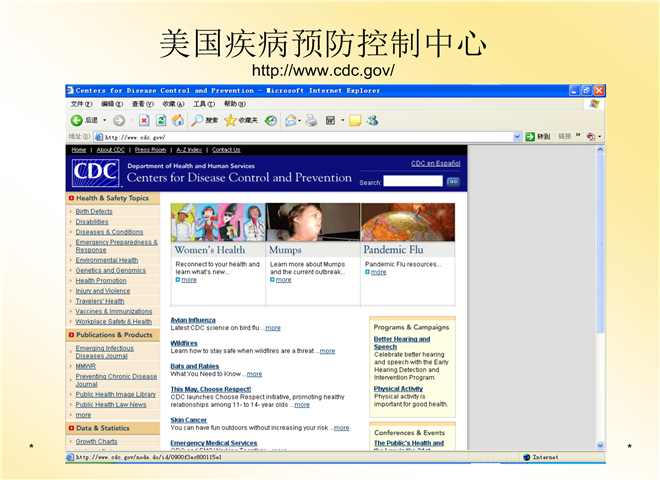Open the 收藏 (Favorites) menu
Screen dimensions: 660x480
coord(173,104)
